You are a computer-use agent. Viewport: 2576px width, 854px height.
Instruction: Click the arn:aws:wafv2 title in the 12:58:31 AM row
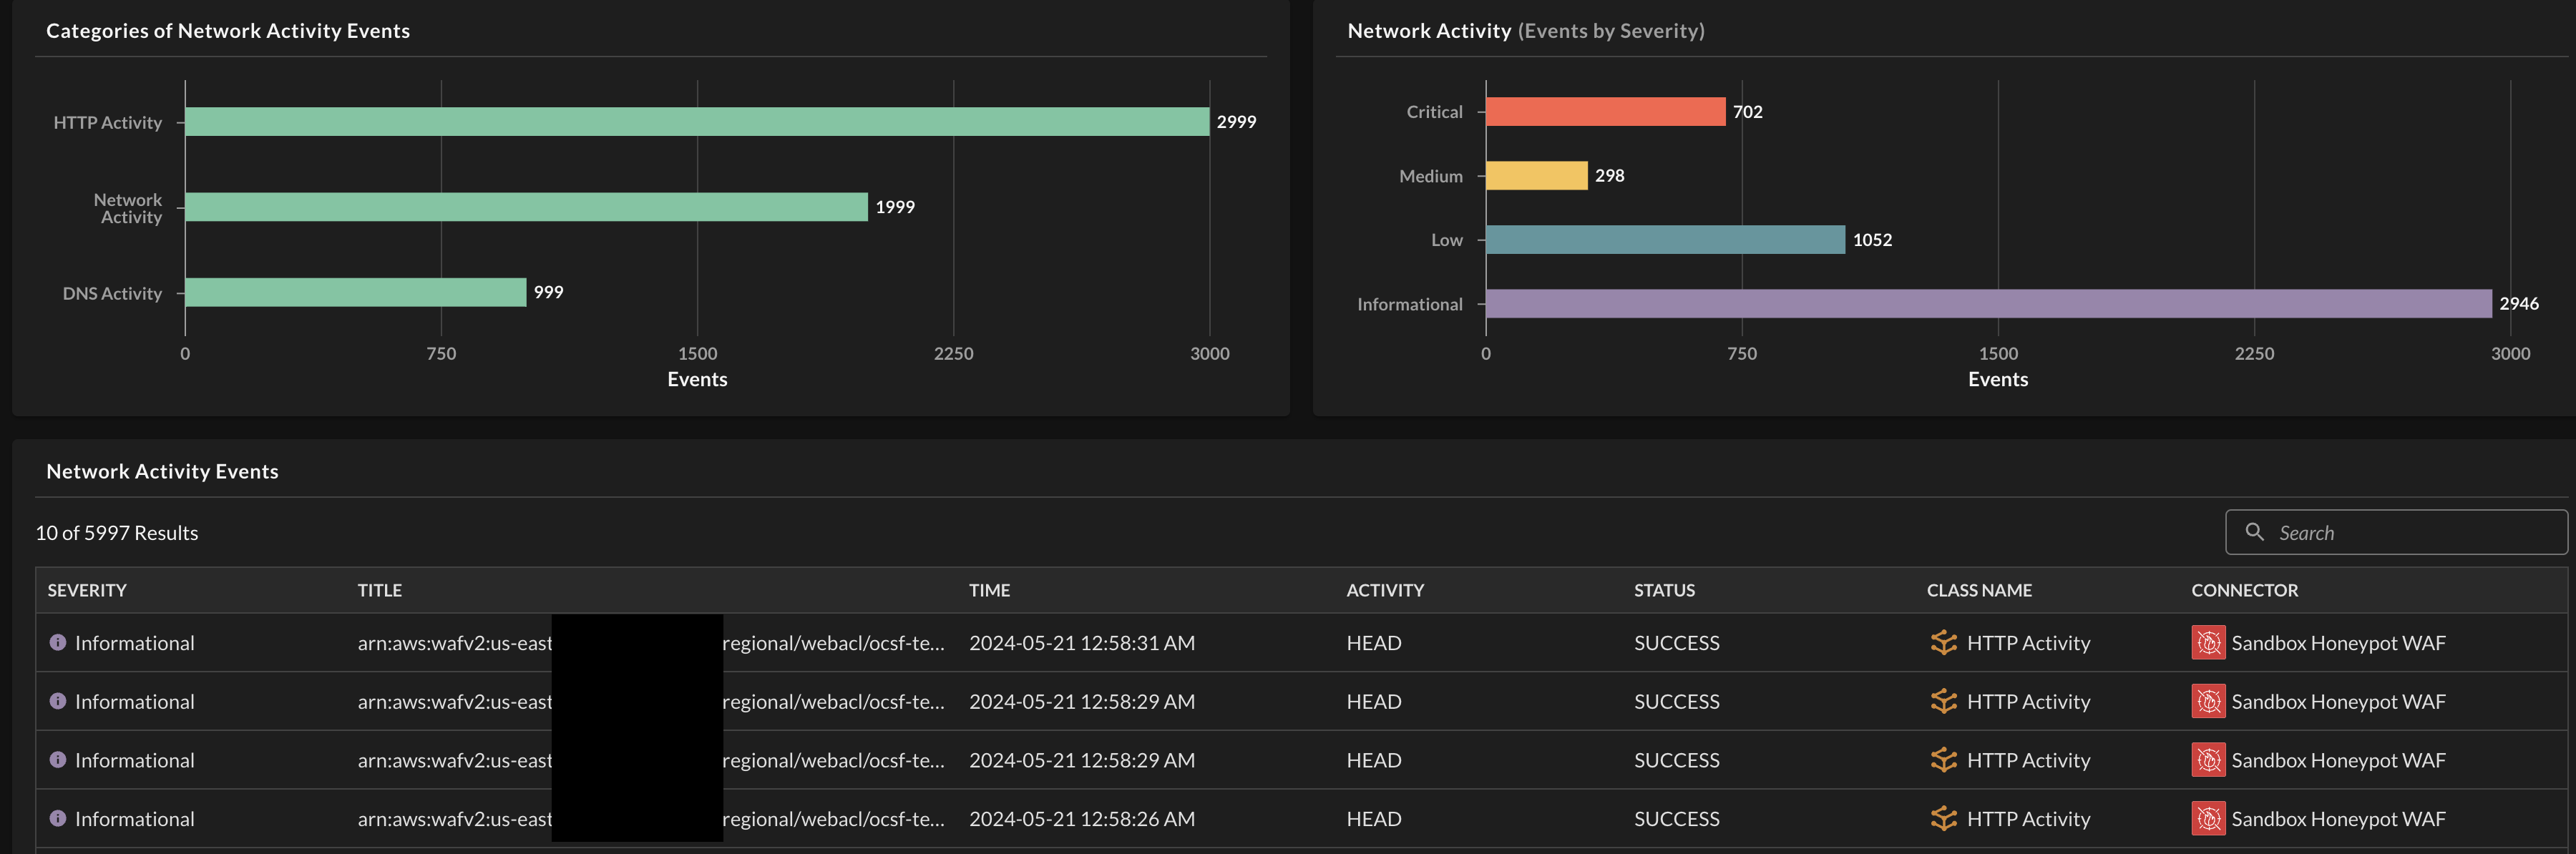coord(651,643)
